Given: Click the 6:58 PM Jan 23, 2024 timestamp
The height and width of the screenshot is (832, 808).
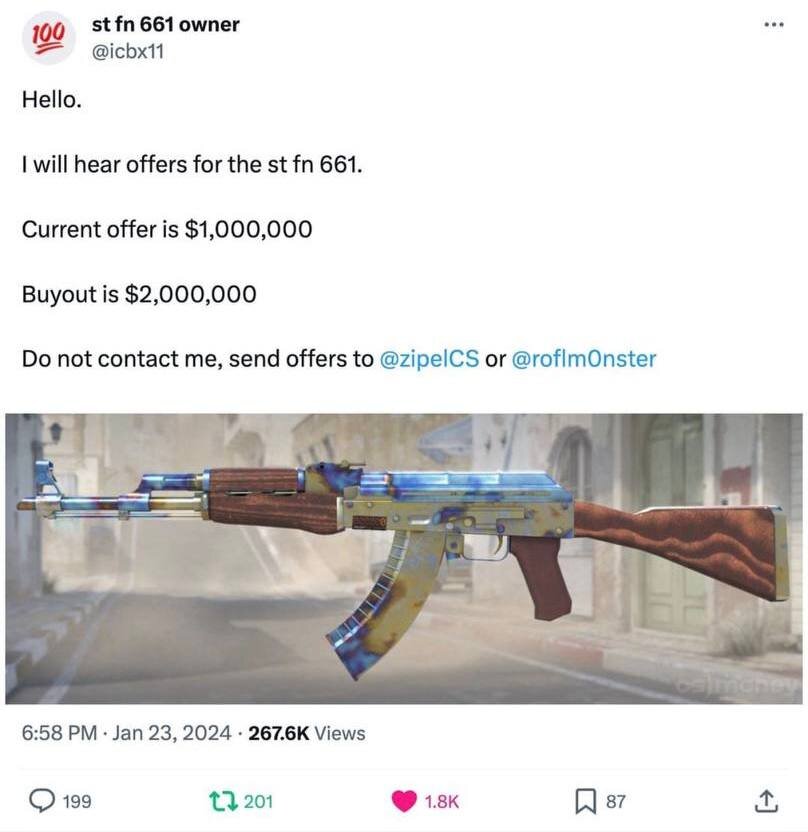Looking at the screenshot, I should [x=127, y=733].
